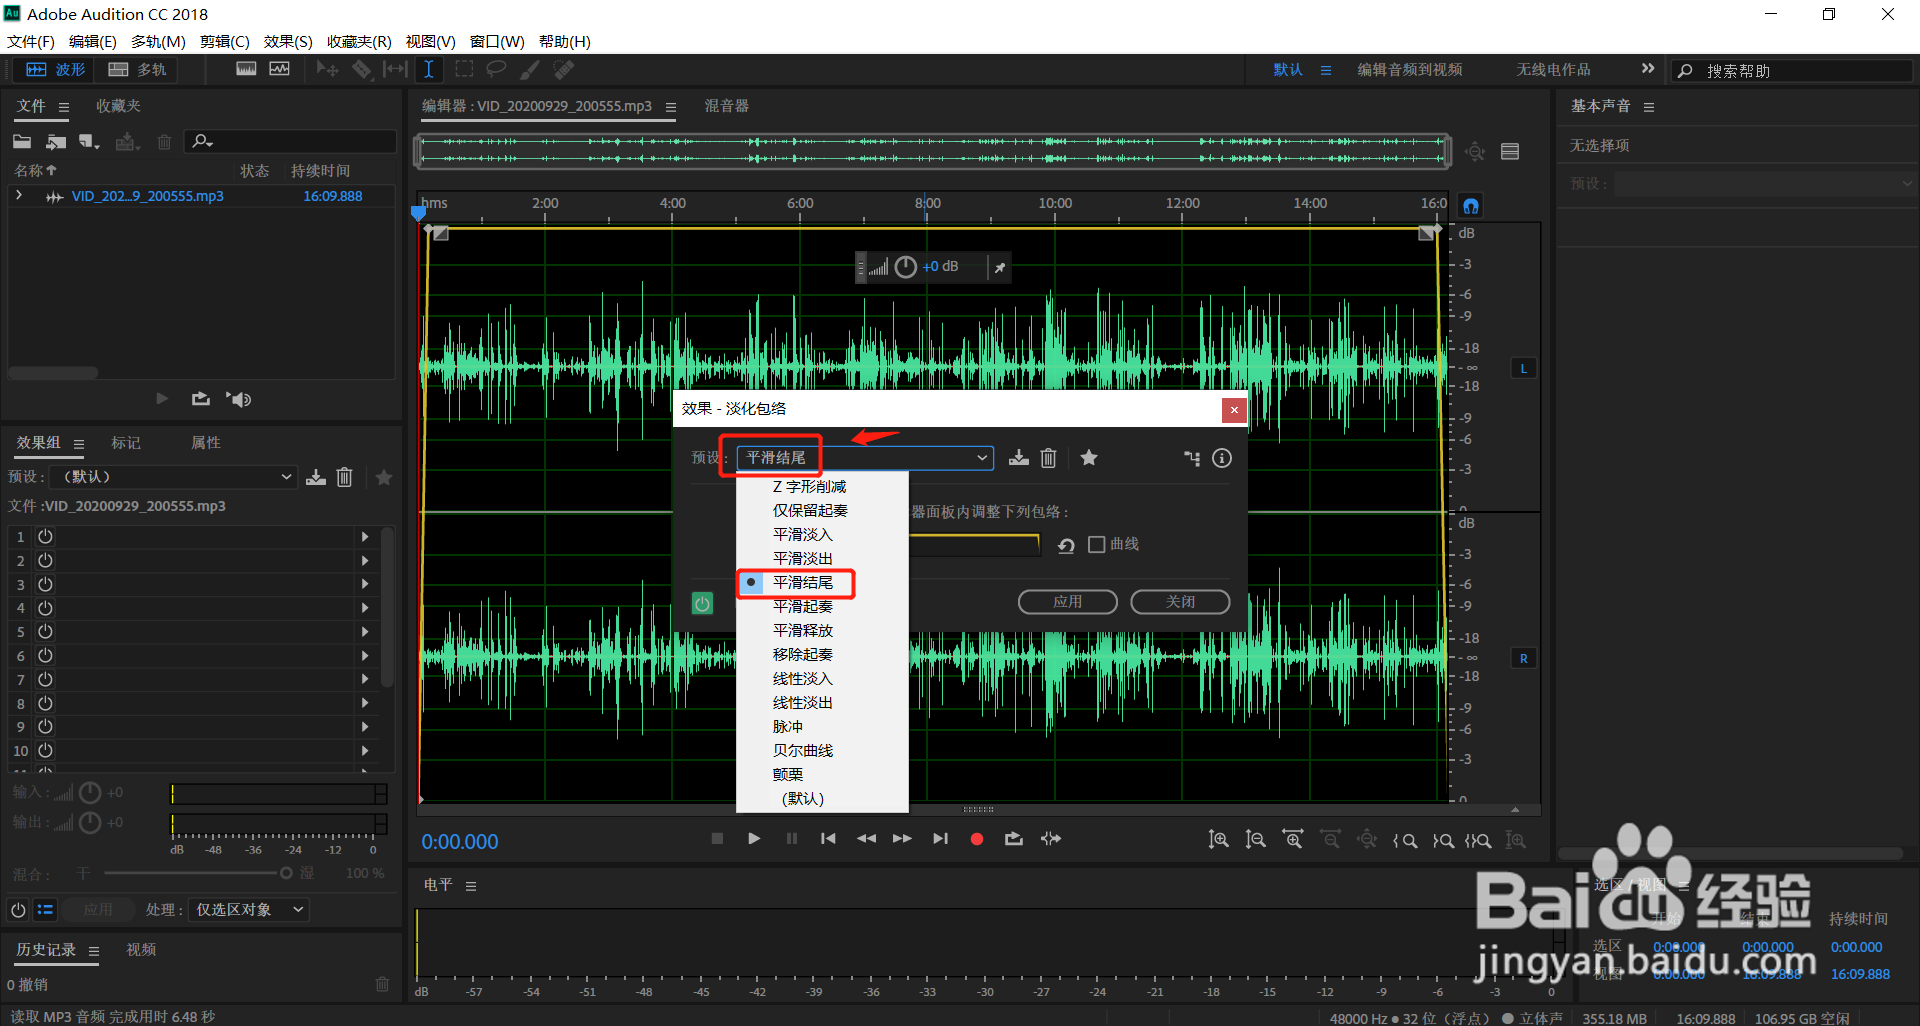
Task: Toggle loop playback in the transport bar
Action: tap(1014, 839)
